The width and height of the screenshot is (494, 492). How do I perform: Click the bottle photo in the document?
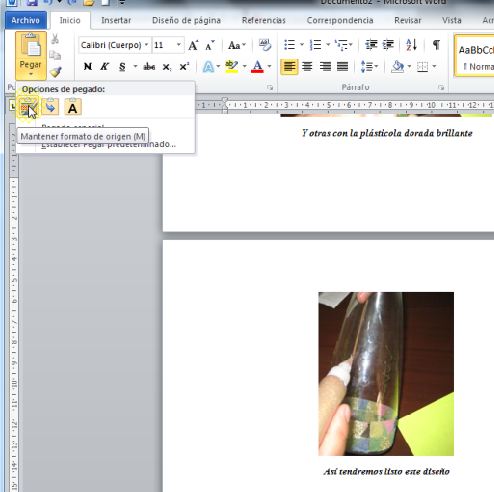(386, 374)
